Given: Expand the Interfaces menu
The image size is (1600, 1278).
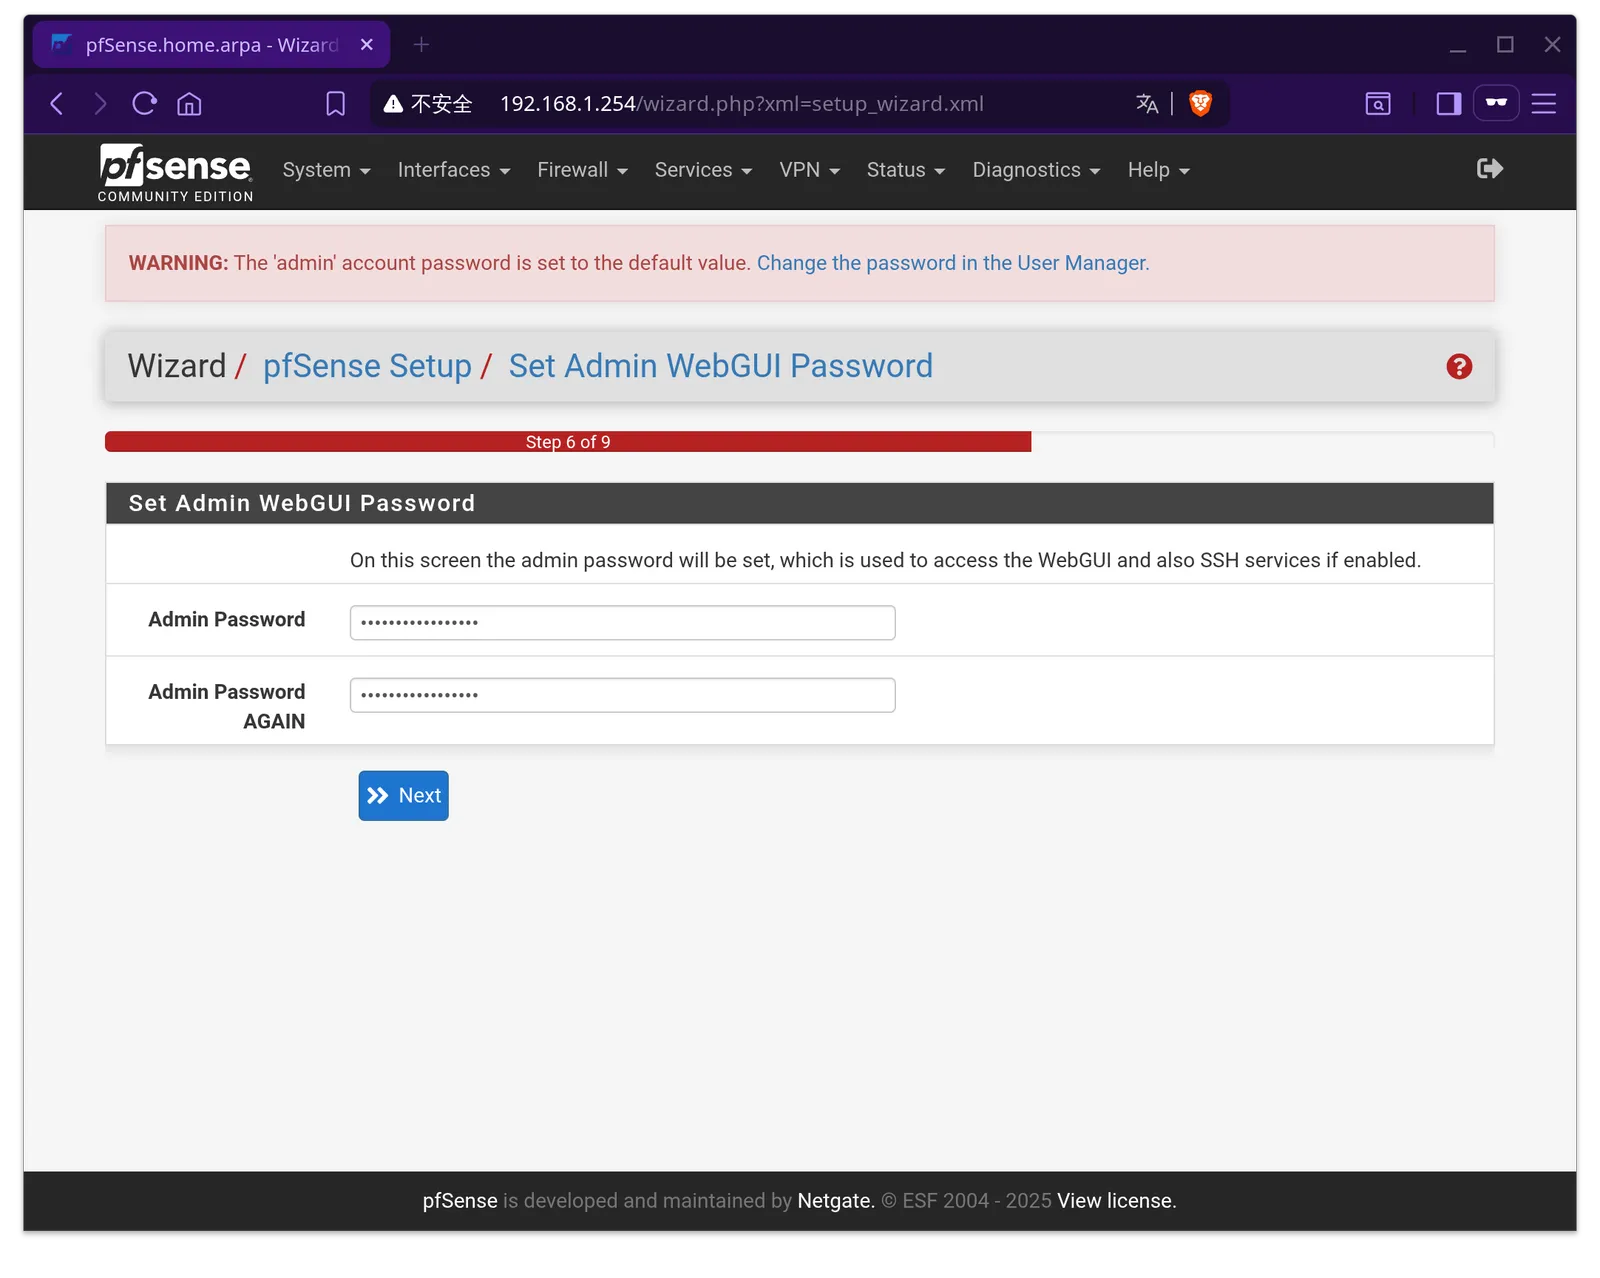Looking at the screenshot, I should [454, 170].
